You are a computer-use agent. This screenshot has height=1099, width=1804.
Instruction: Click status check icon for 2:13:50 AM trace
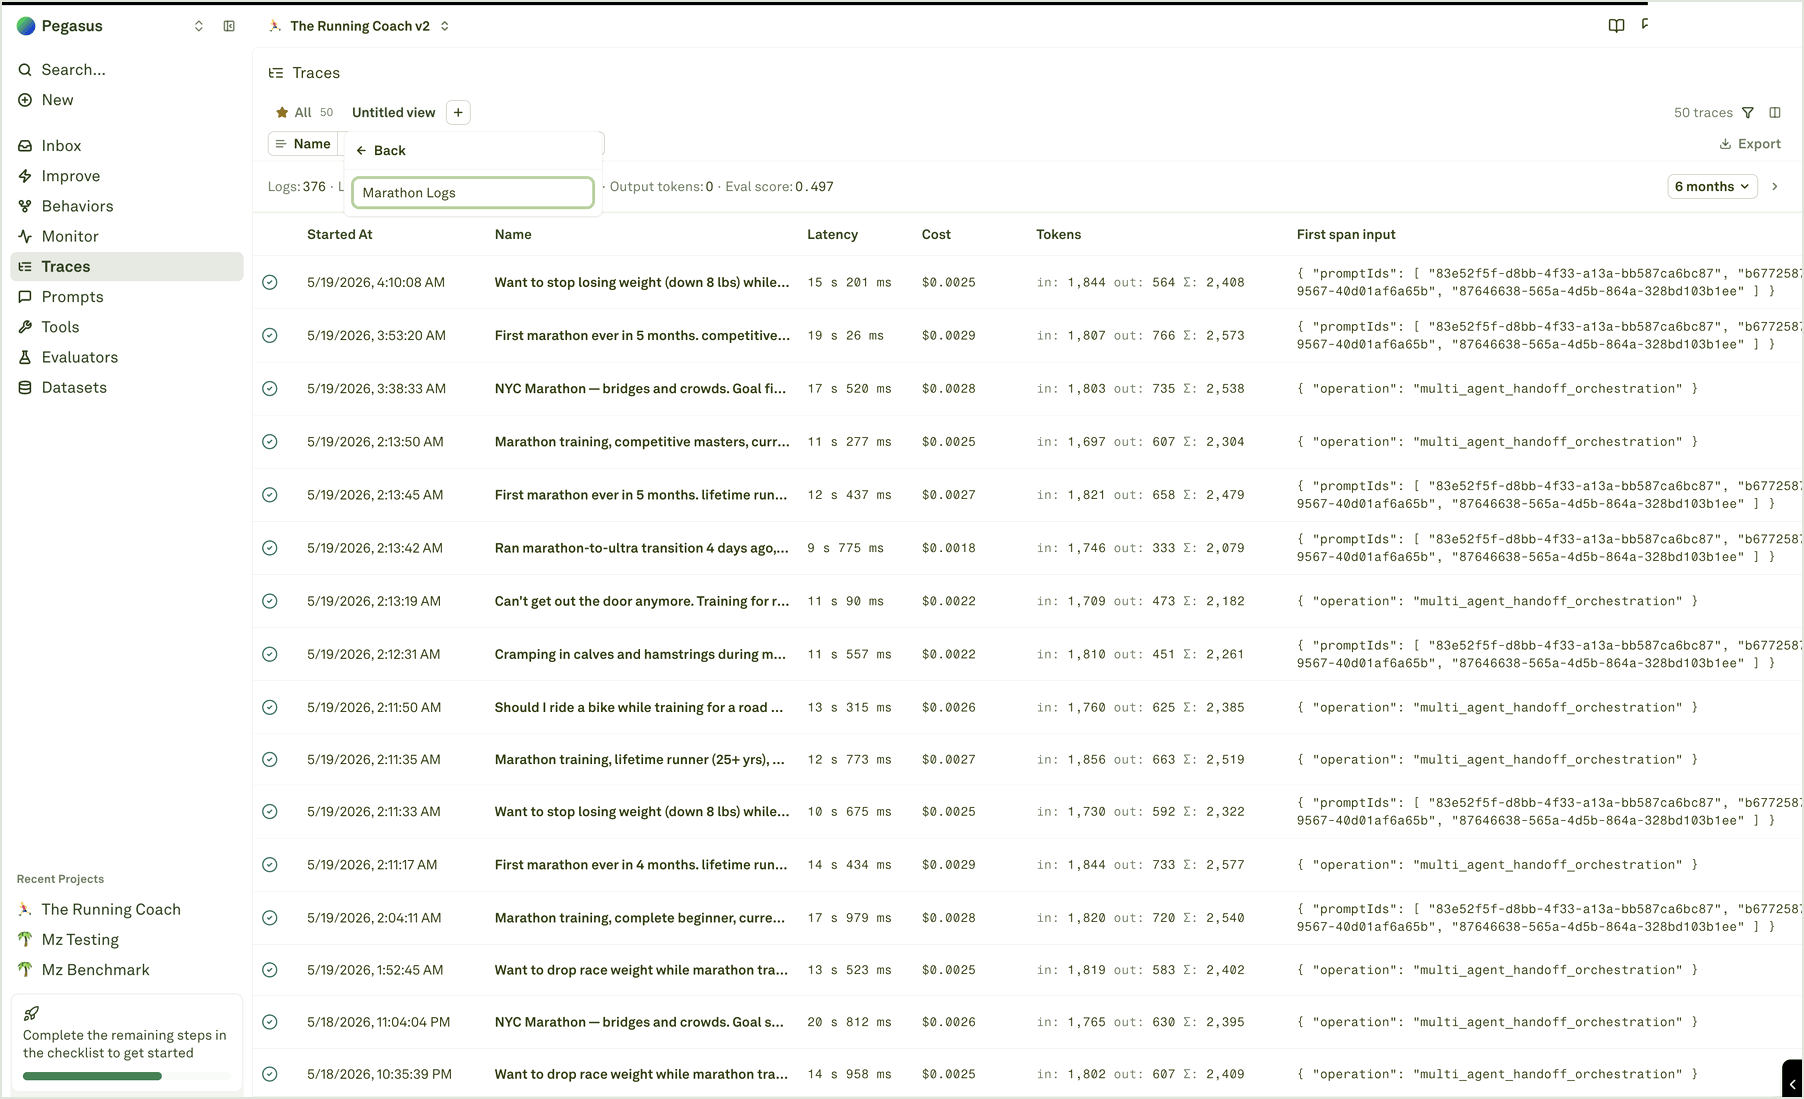point(270,441)
